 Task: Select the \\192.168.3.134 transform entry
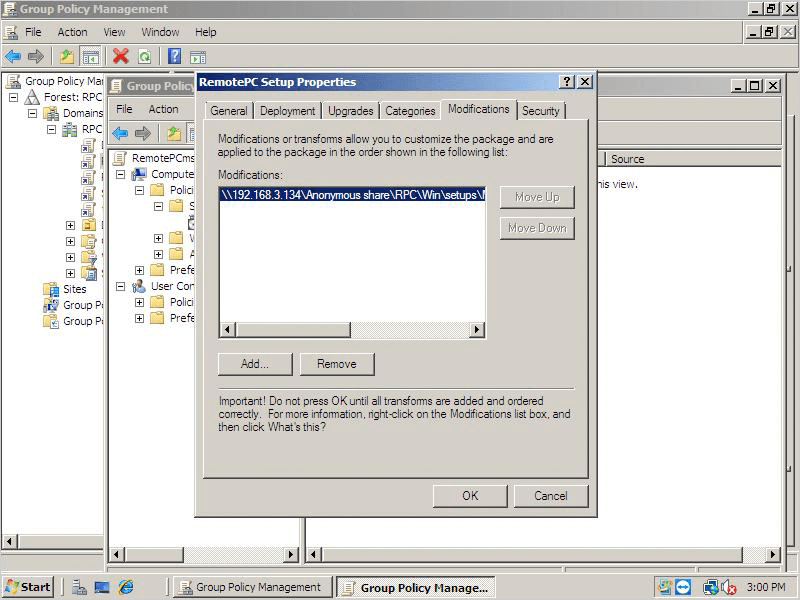352,196
